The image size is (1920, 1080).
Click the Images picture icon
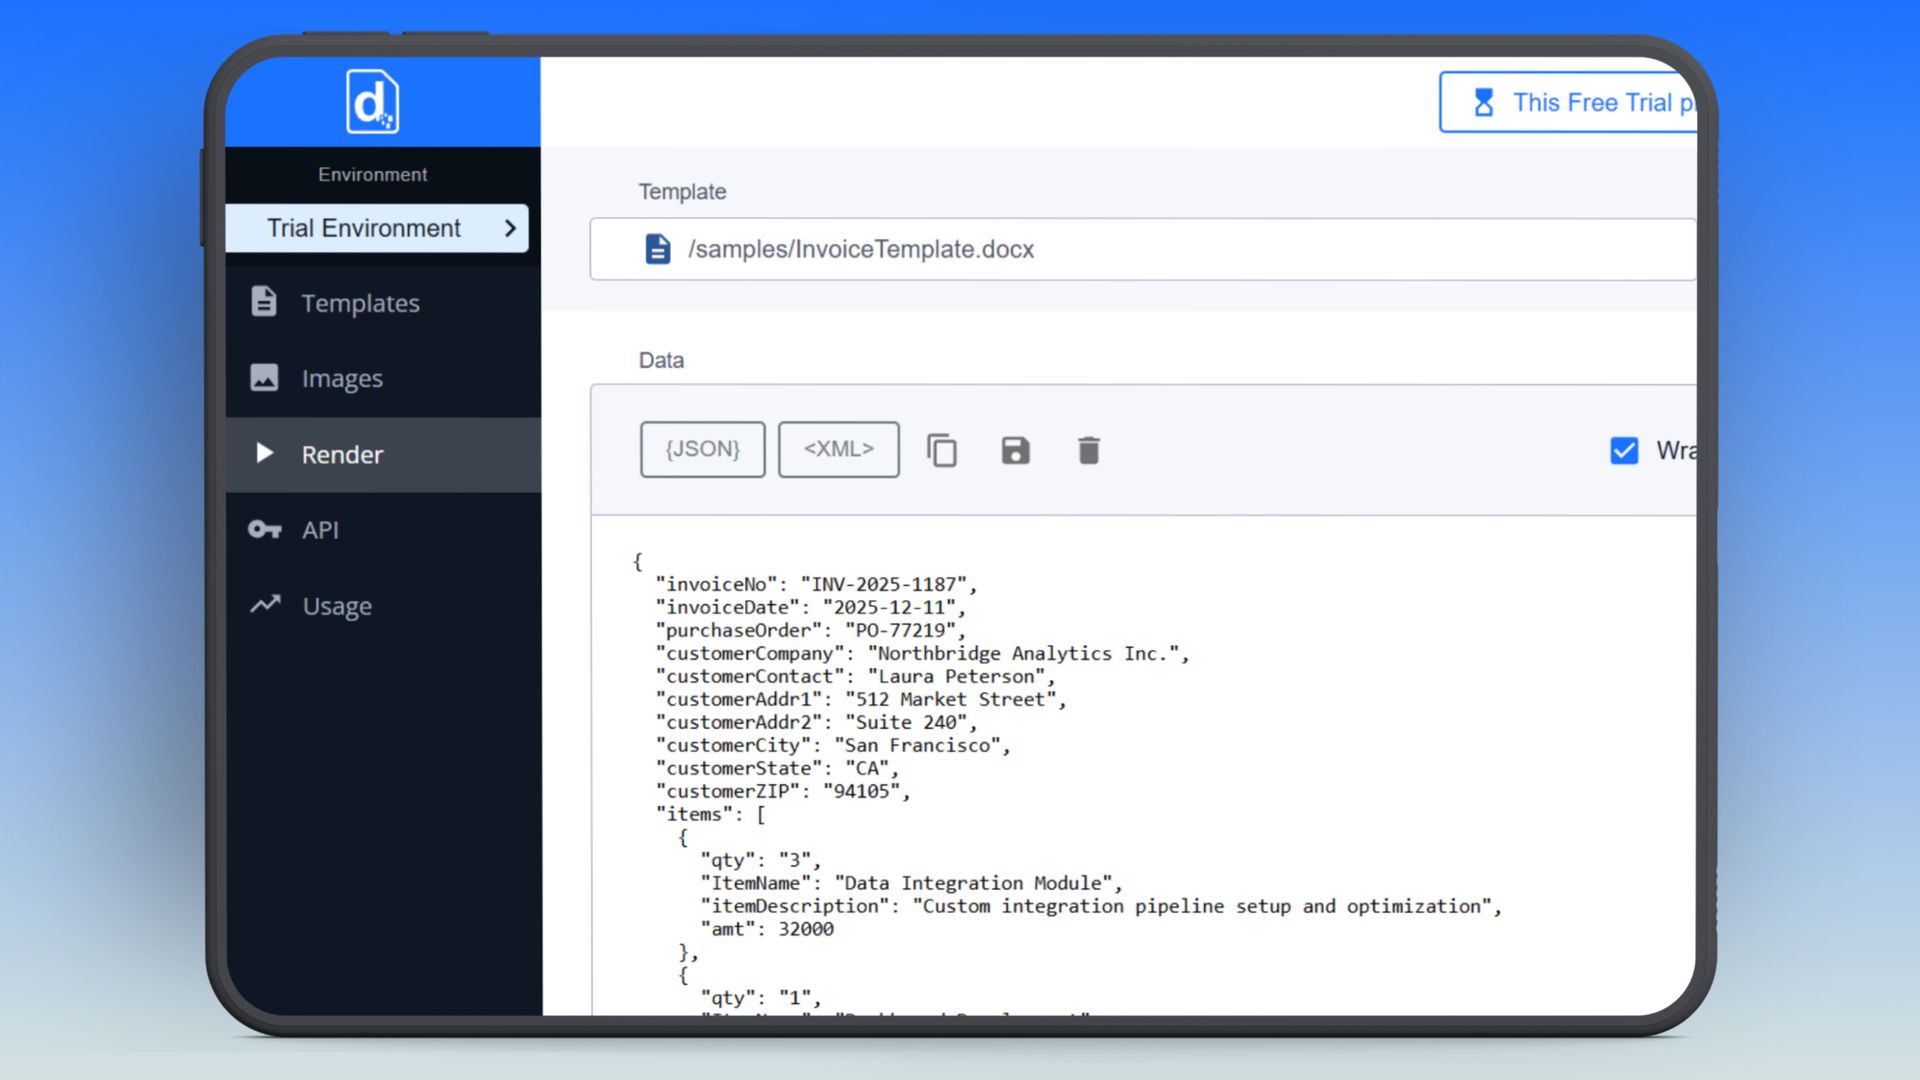[x=264, y=377]
